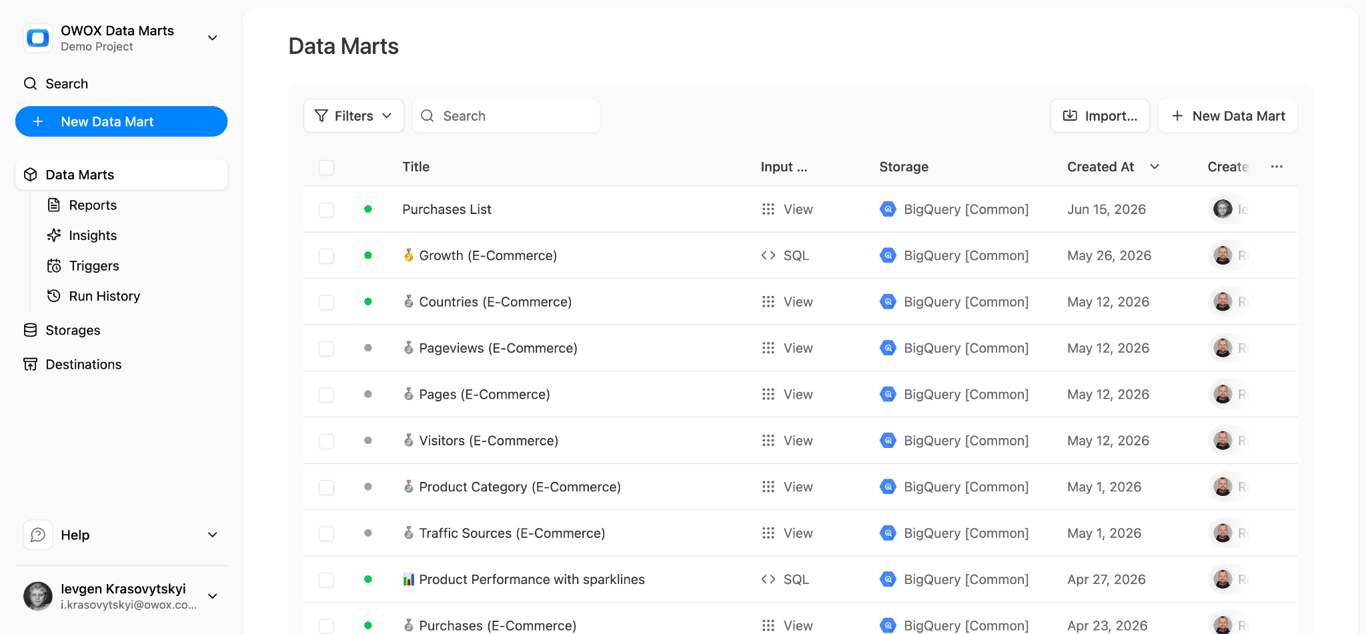Click the BigQuery icon in Purchases List row

coord(888,209)
